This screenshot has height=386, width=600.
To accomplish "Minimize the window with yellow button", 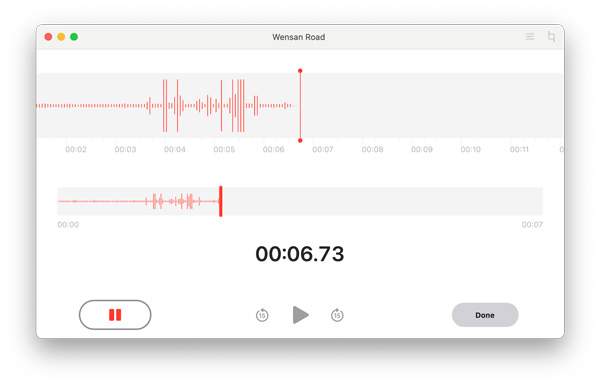I will pyautogui.click(x=61, y=37).
